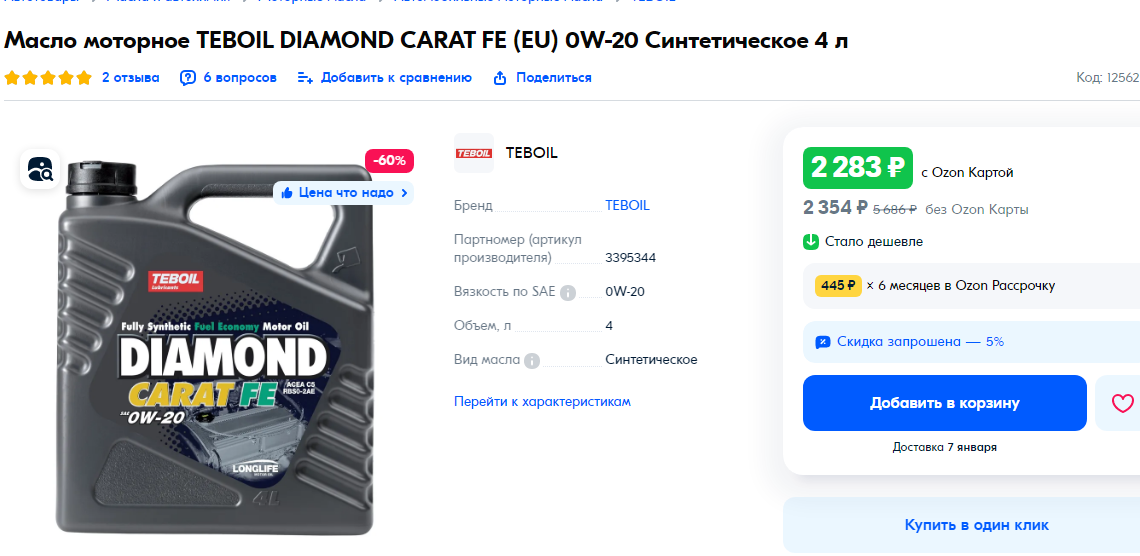Click 'Добавить в корзину' button
Image resolution: width=1140 pixels, height=556 pixels.
[944, 403]
